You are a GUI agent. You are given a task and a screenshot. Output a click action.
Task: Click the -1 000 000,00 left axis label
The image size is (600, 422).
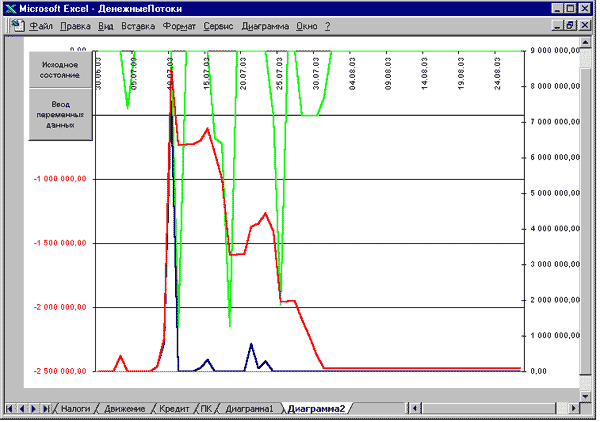coord(60,179)
